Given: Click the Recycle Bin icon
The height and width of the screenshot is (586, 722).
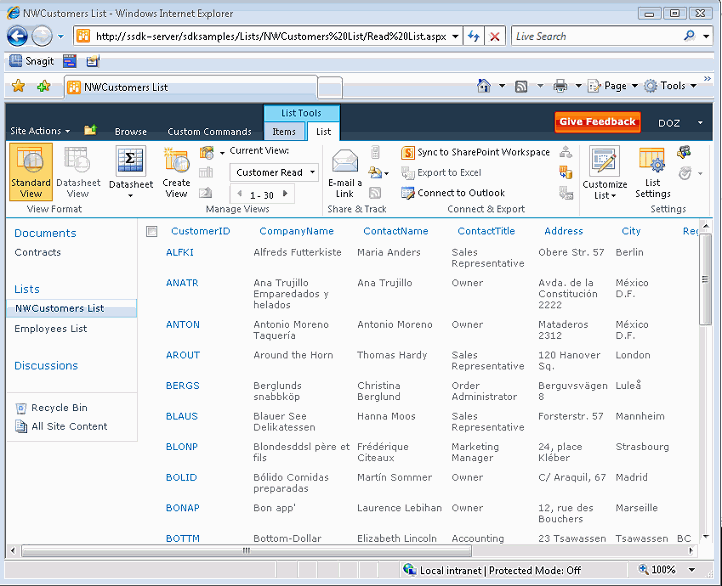Looking at the screenshot, I should (21, 408).
